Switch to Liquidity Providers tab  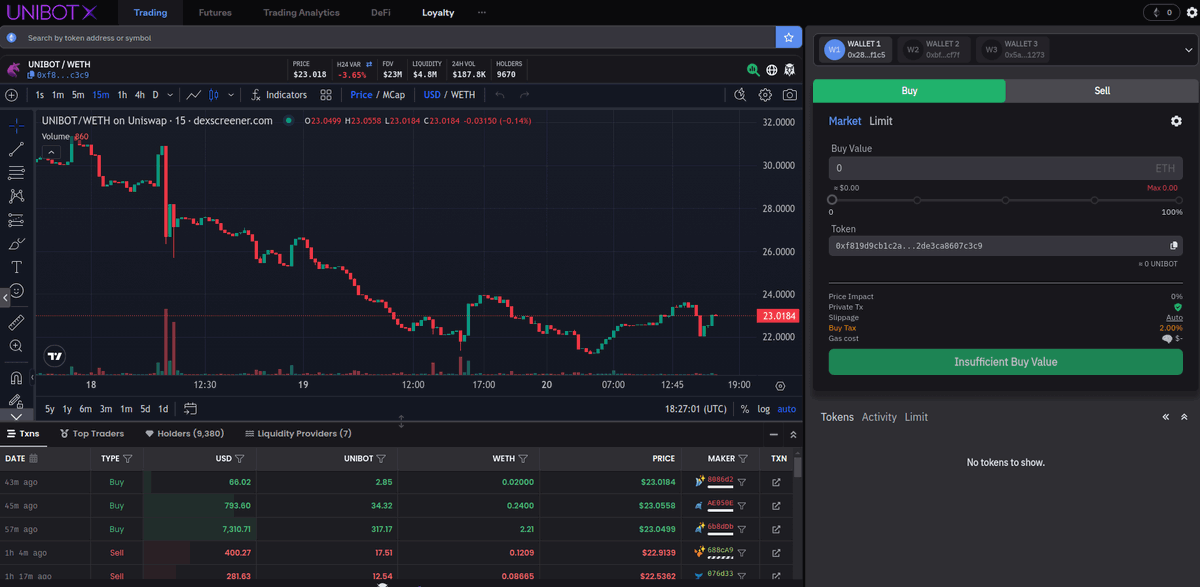(x=298, y=434)
